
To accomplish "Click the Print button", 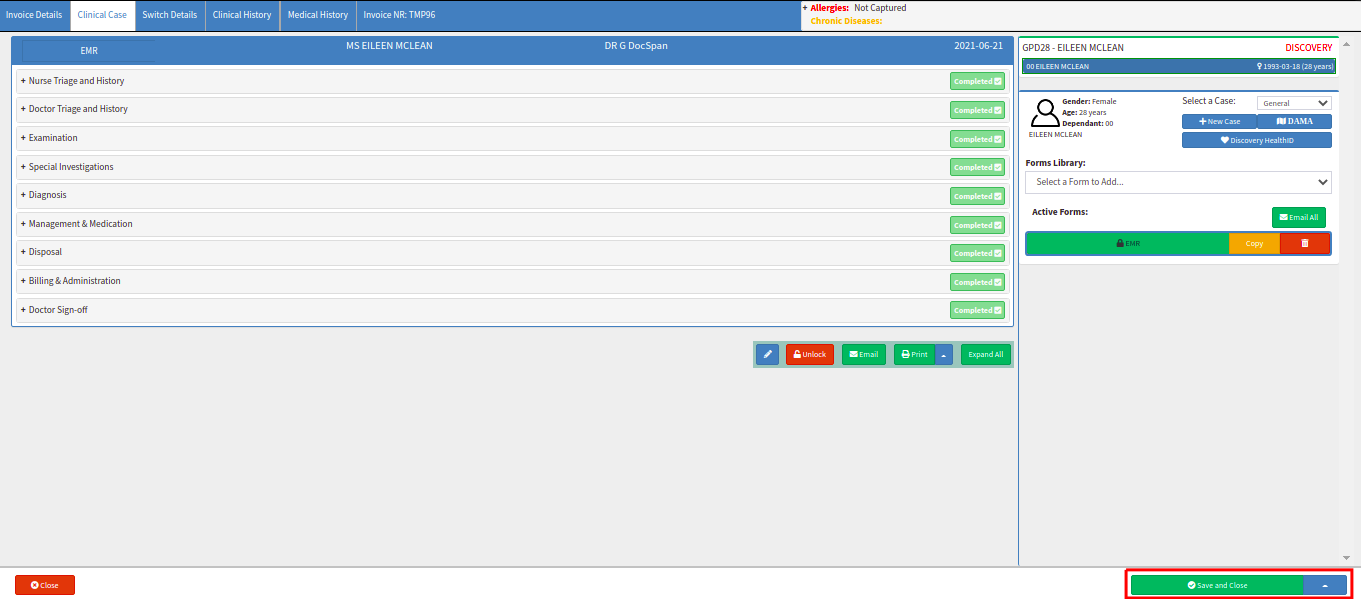I will [915, 354].
